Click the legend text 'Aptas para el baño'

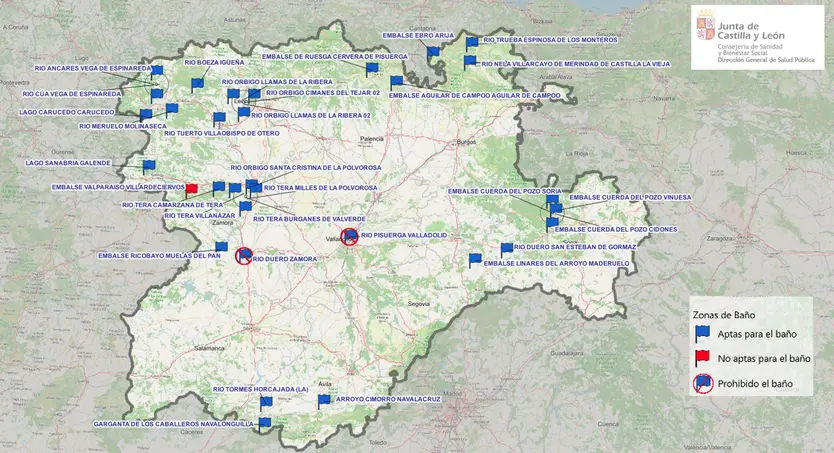[757, 334]
